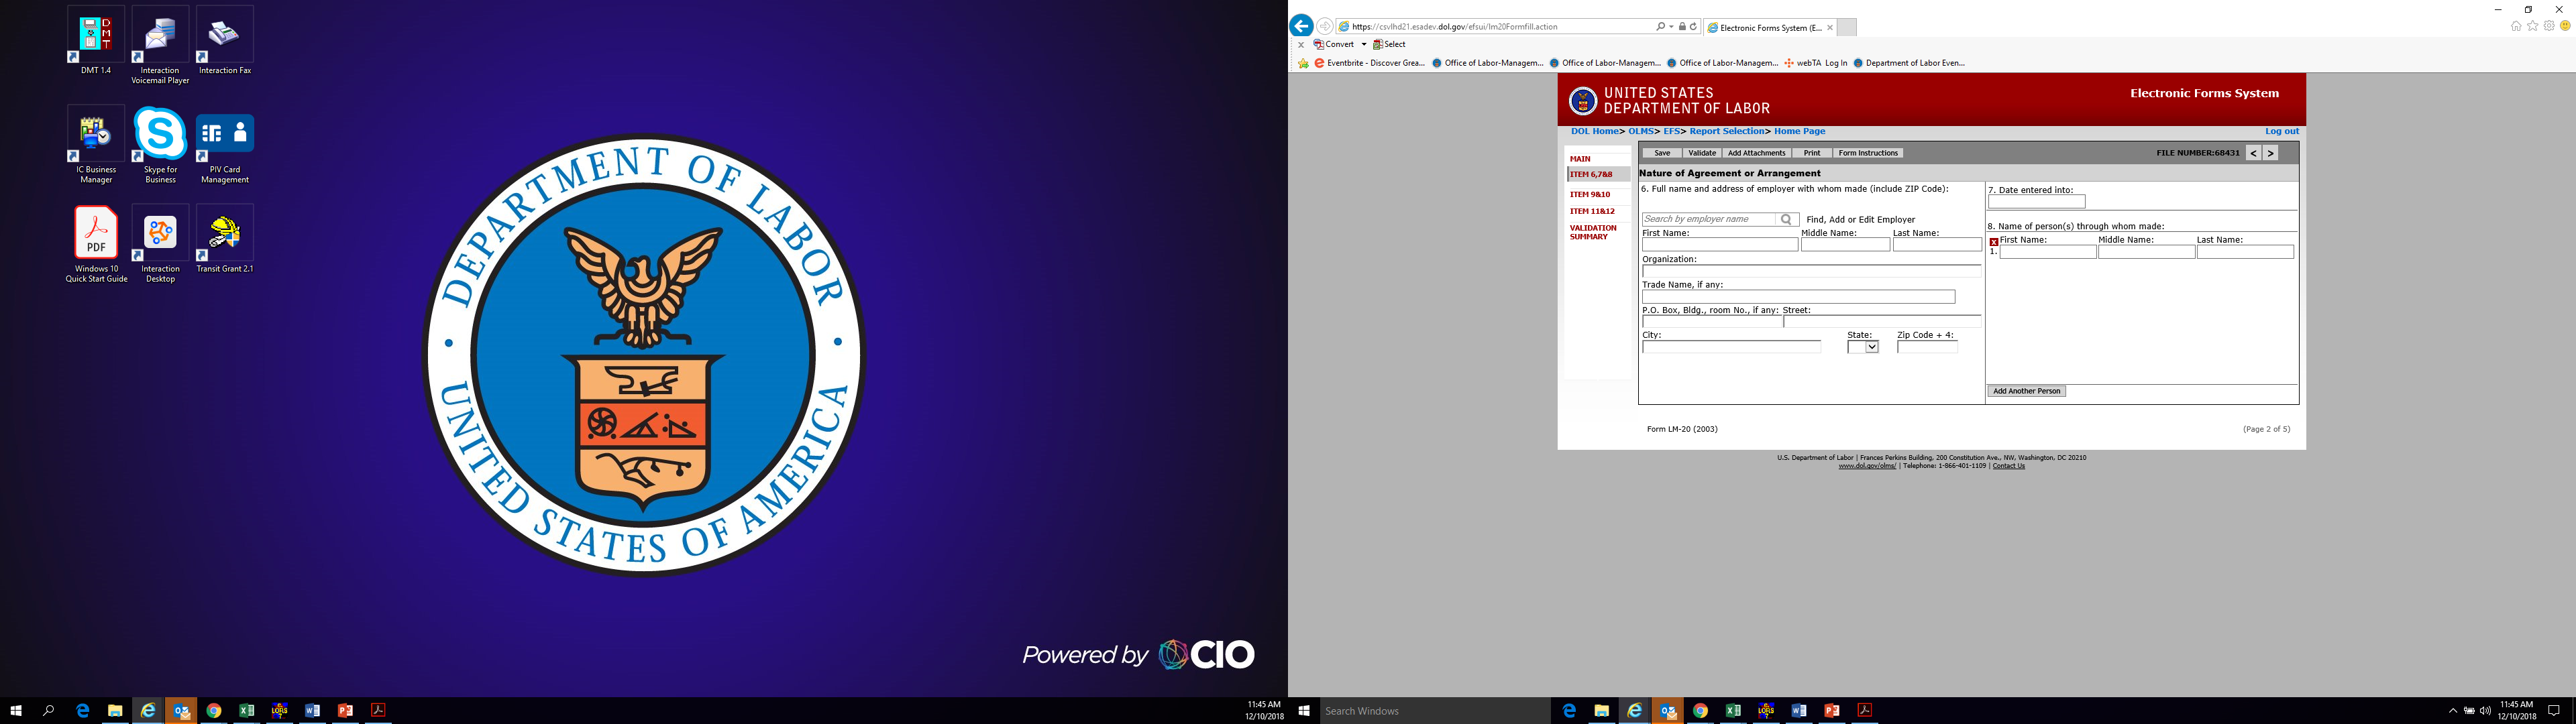Open ITEM 9&10 section
Screen dimensions: 2576x724
(x=1590, y=194)
